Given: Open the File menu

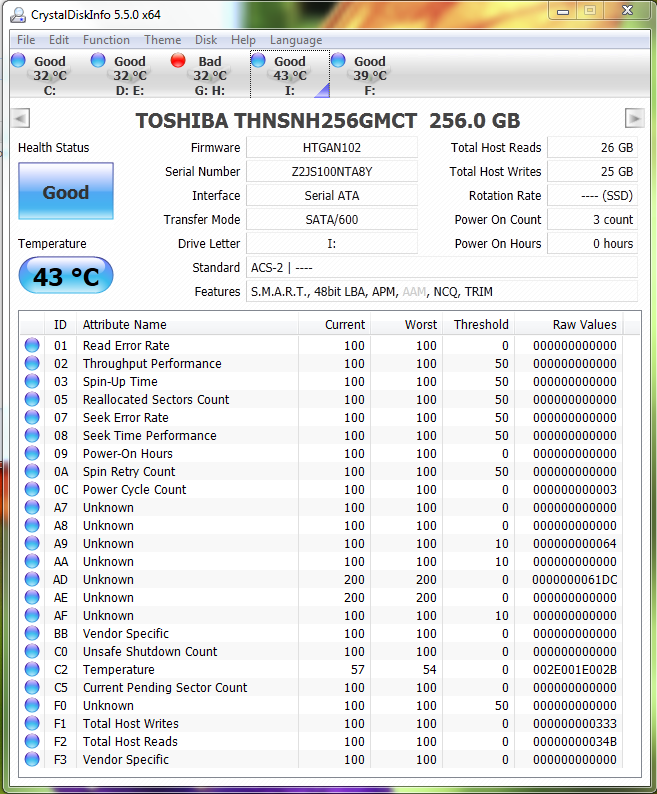Looking at the screenshot, I should [26, 40].
